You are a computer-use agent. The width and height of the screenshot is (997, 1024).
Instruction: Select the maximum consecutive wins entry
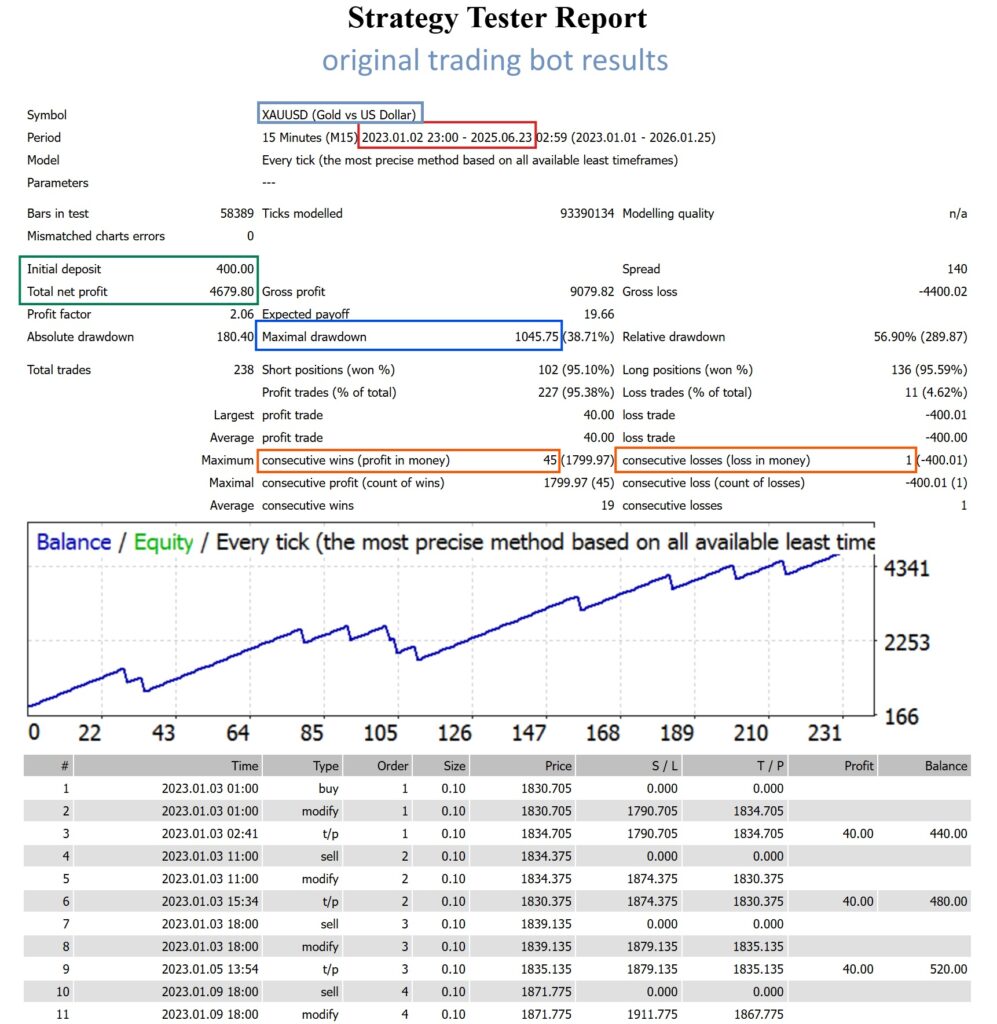[407, 460]
